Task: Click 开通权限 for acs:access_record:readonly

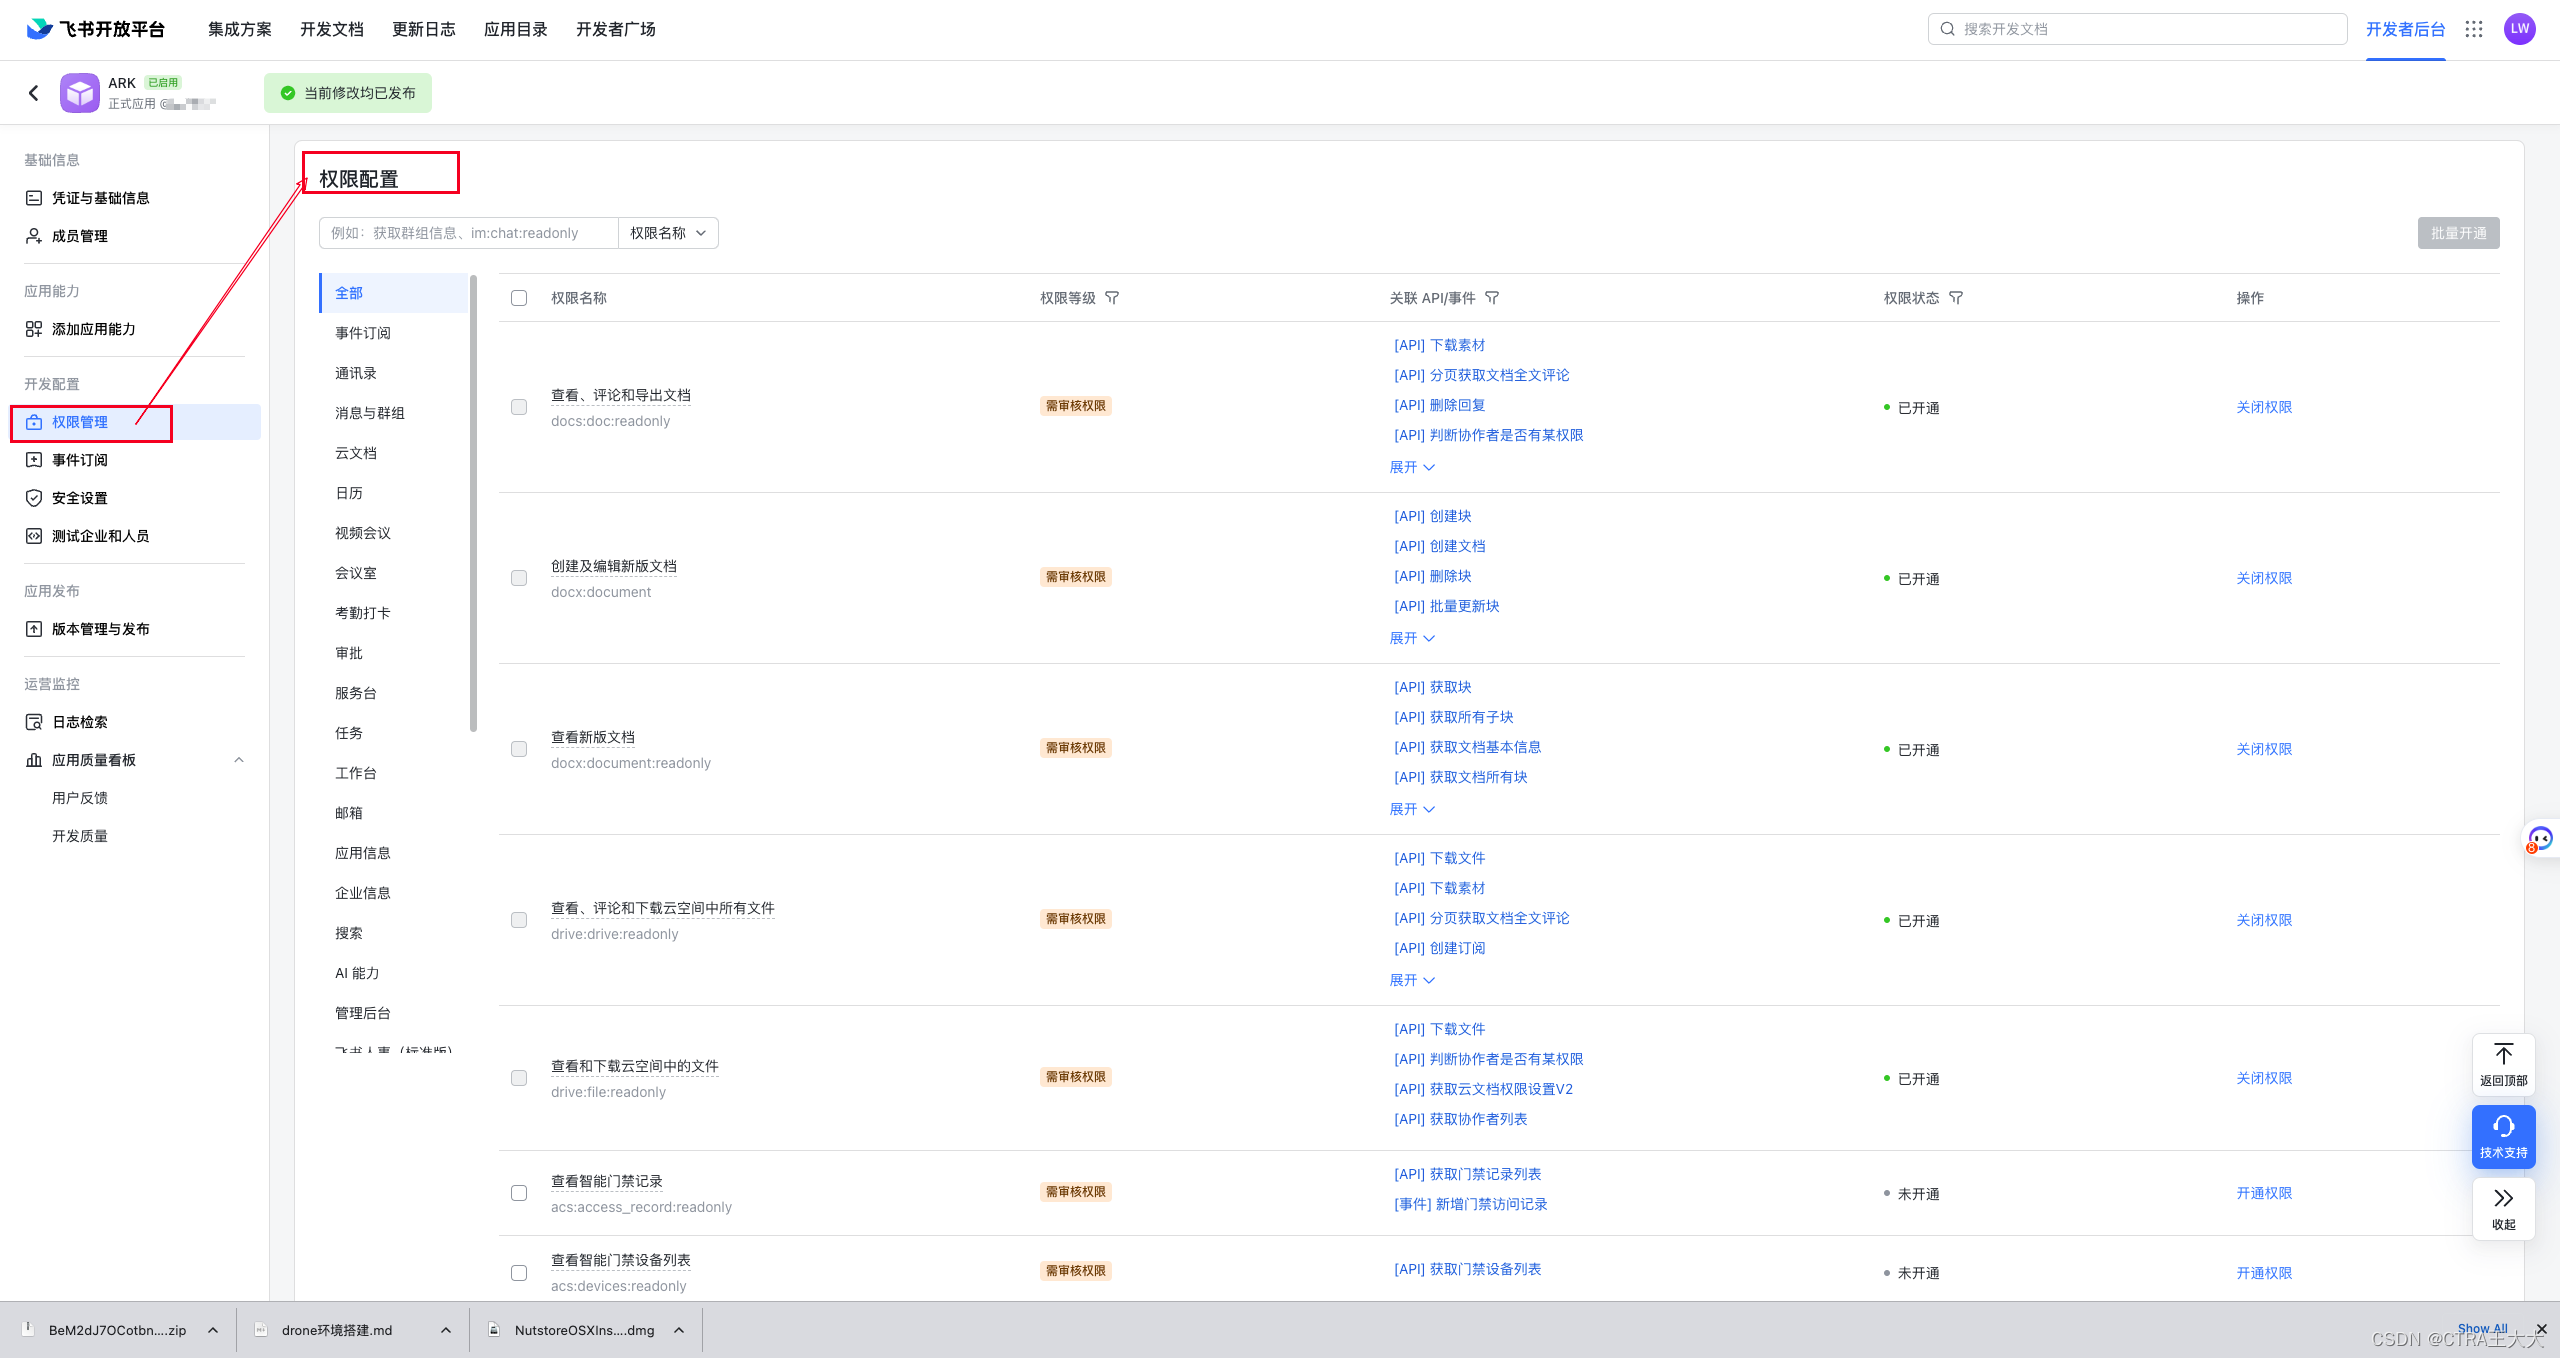Action: (x=2263, y=1193)
